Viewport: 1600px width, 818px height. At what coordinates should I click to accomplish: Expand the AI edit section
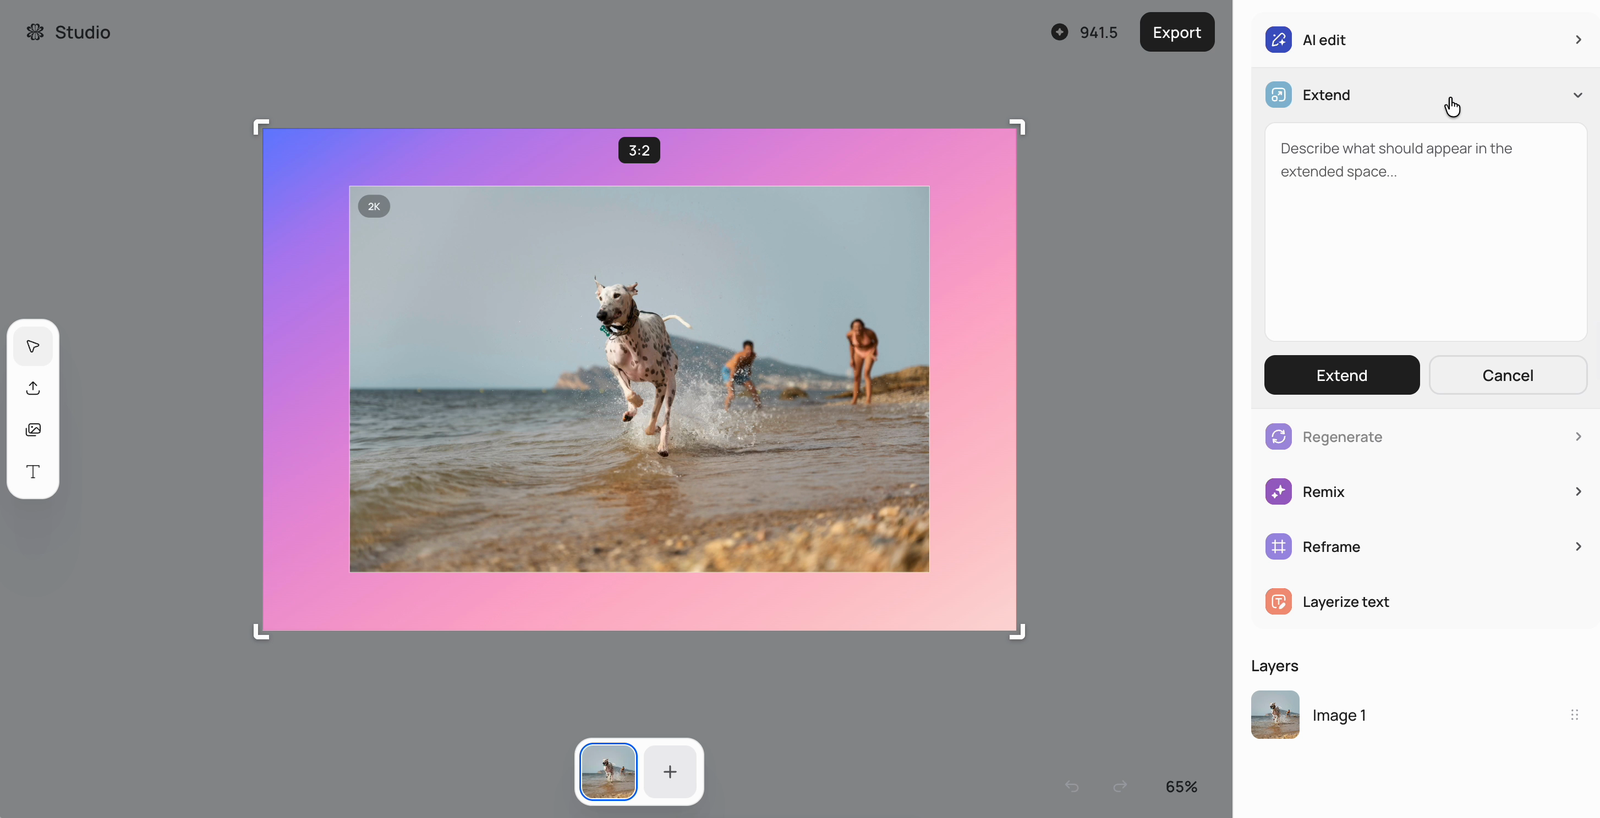1578,40
